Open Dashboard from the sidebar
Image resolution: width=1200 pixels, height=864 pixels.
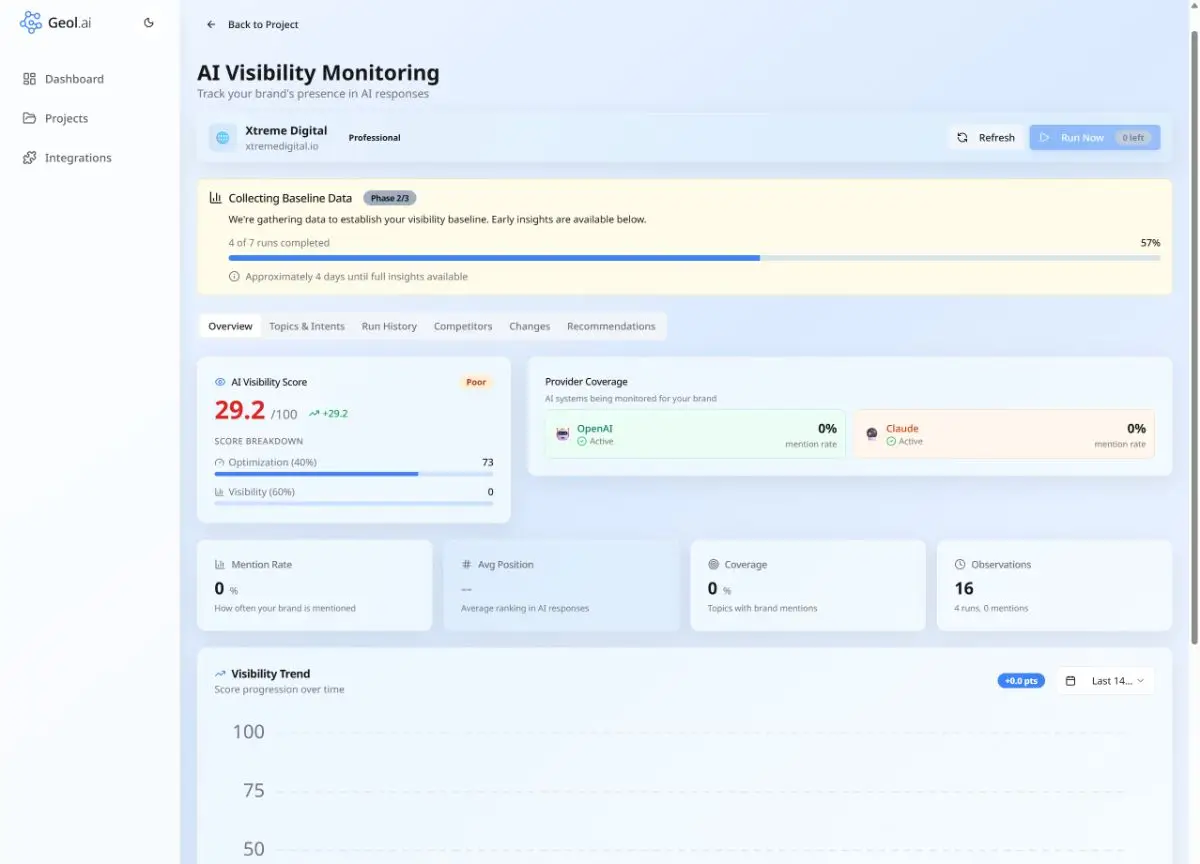click(x=74, y=79)
